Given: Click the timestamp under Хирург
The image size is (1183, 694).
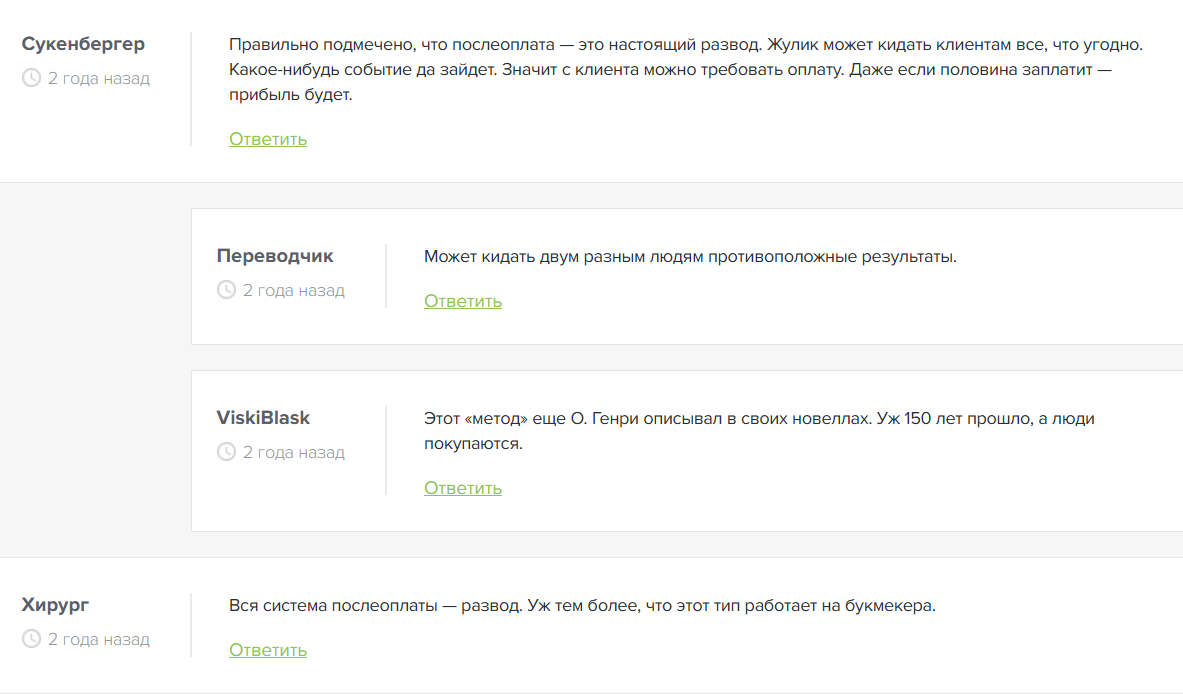Looking at the screenshot, I should click(99, 639).
